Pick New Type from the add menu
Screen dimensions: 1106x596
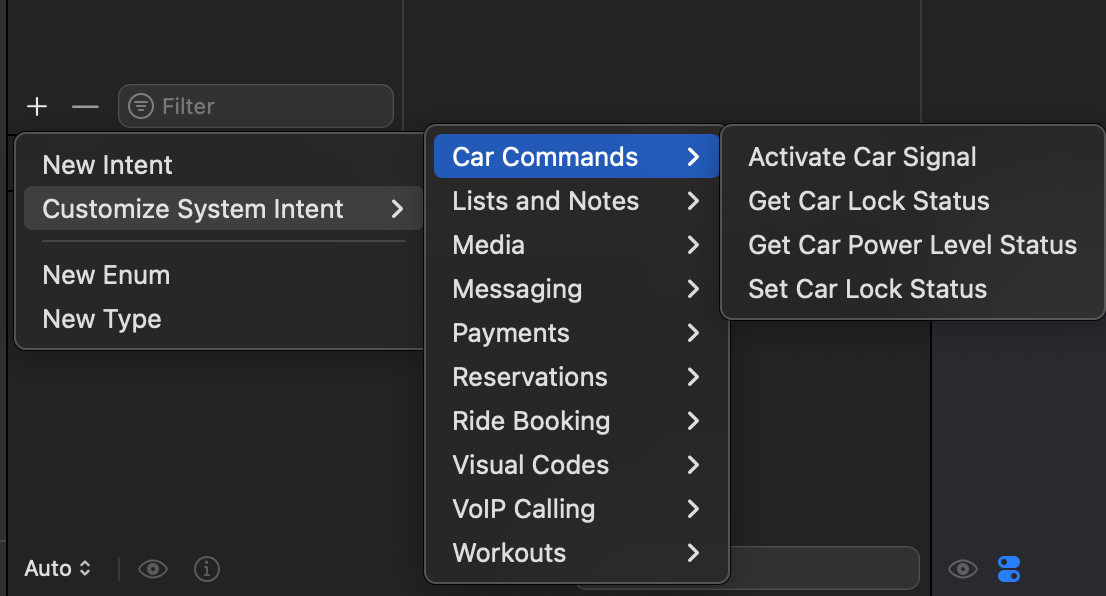point(102,319)
